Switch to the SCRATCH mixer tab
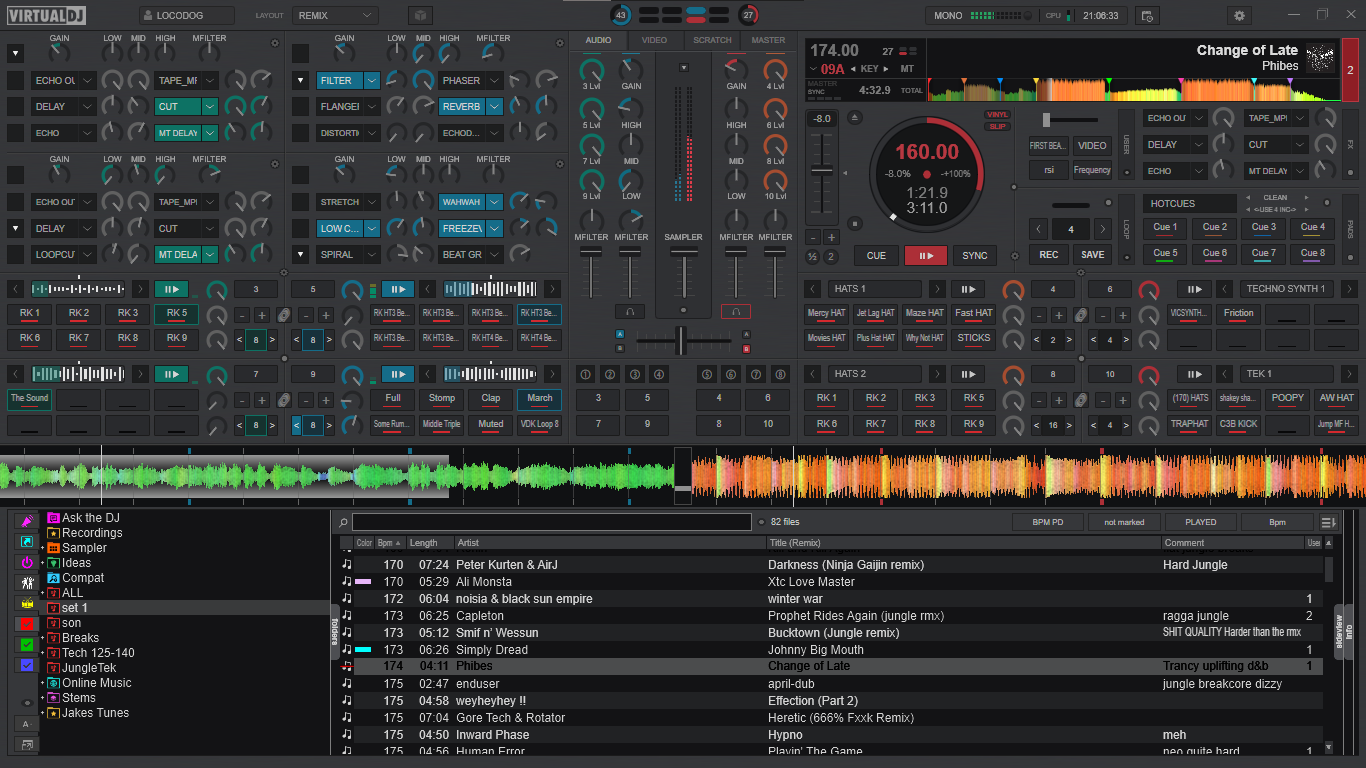The height and width of the screenshot is (768, 1366). point(712,40)
